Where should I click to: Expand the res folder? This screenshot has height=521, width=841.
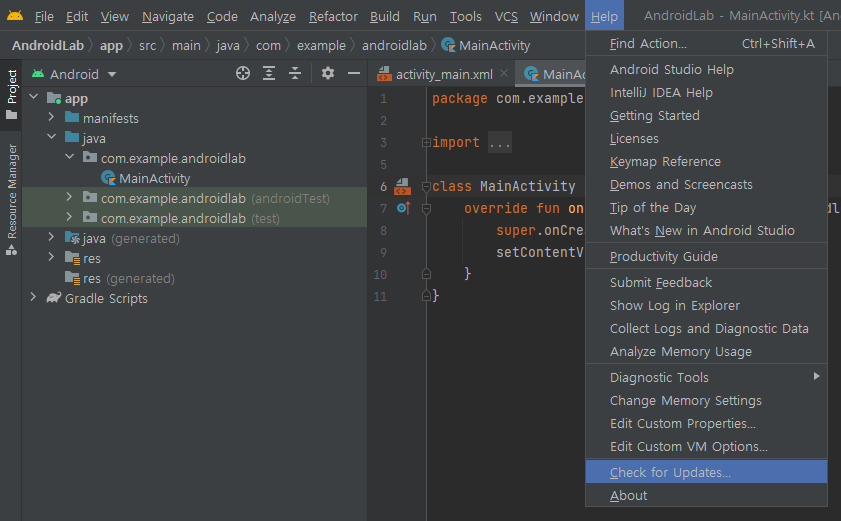[x=51, y=257]
